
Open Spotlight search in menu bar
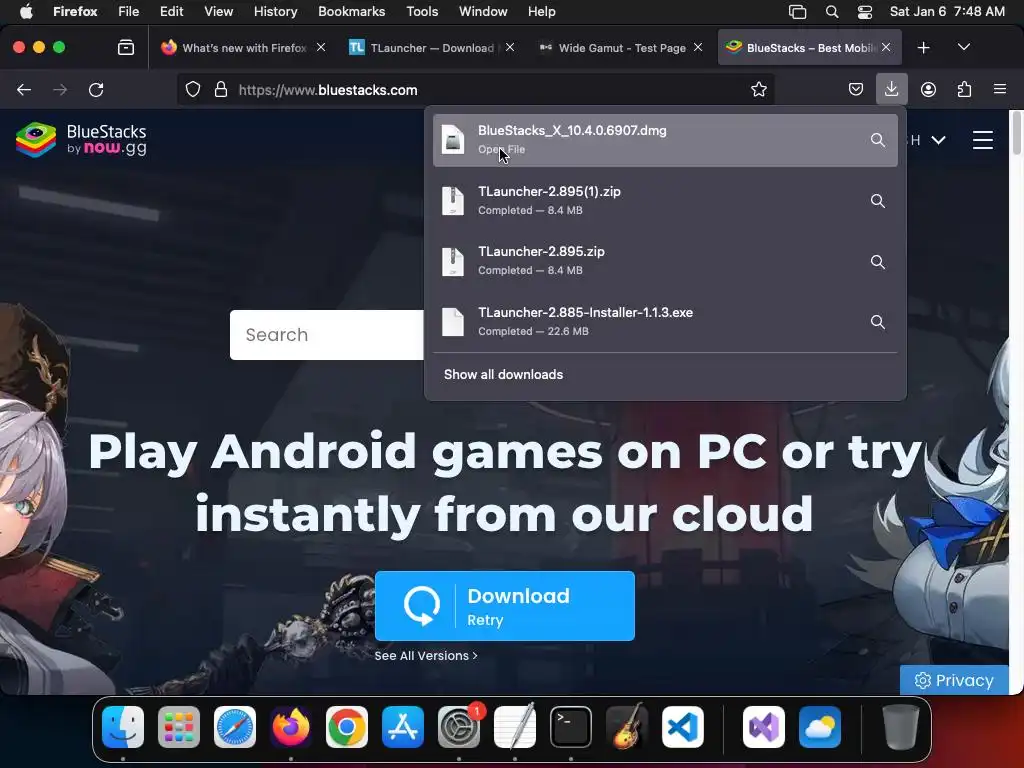pos(832,12)
